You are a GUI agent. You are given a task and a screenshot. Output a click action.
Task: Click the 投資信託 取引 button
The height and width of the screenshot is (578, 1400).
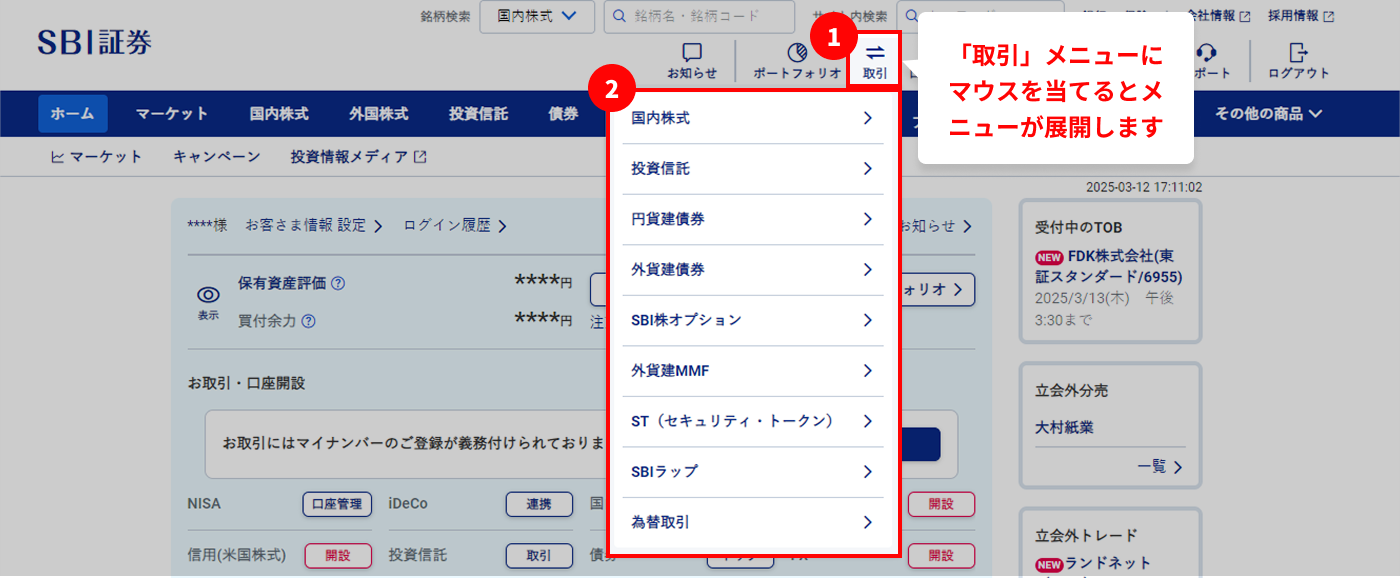(539, 555)
